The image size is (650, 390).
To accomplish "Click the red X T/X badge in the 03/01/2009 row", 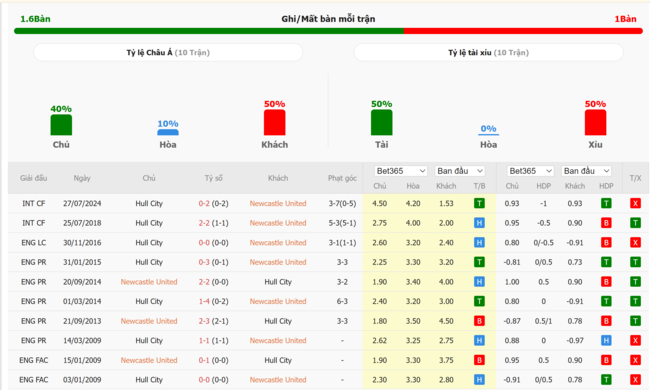I will [635, 380].
